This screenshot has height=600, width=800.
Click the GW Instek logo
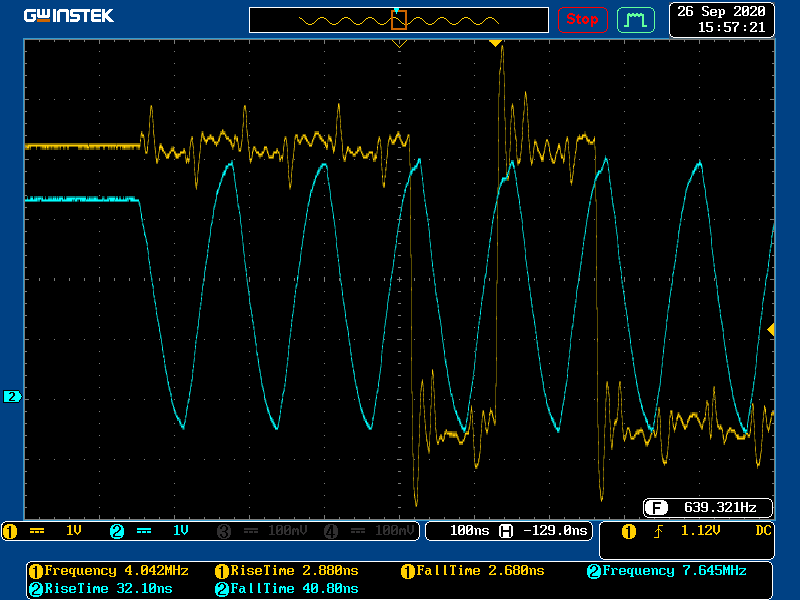(69, 16)
